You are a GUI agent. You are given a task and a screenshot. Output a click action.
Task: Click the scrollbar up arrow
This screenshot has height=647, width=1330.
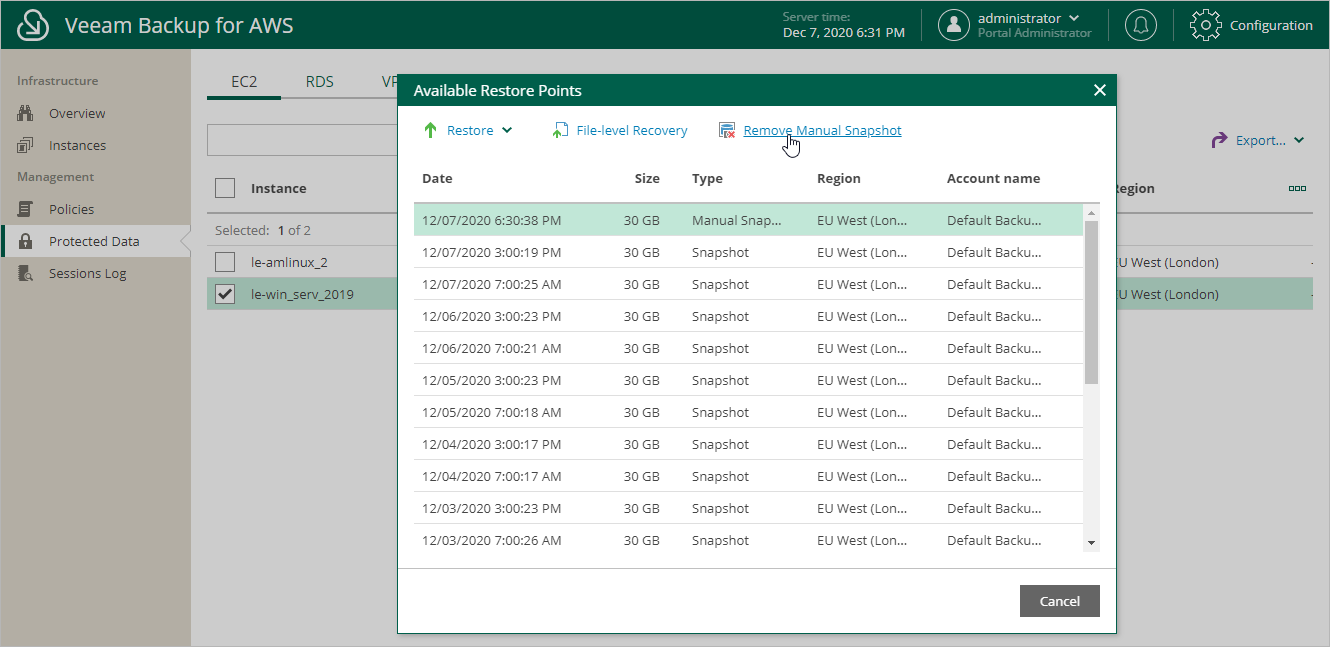click(x=1091, y=213)
